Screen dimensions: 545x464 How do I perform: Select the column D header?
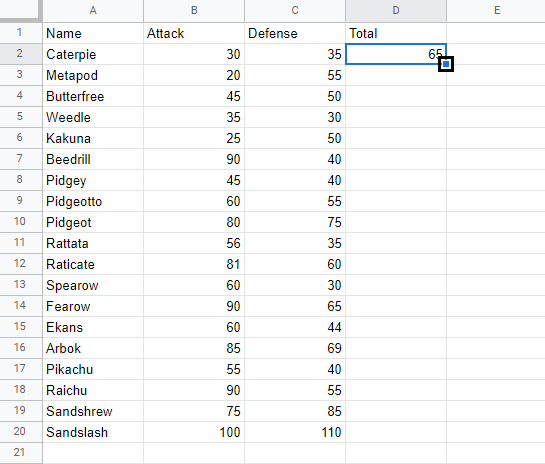(396, 11)
